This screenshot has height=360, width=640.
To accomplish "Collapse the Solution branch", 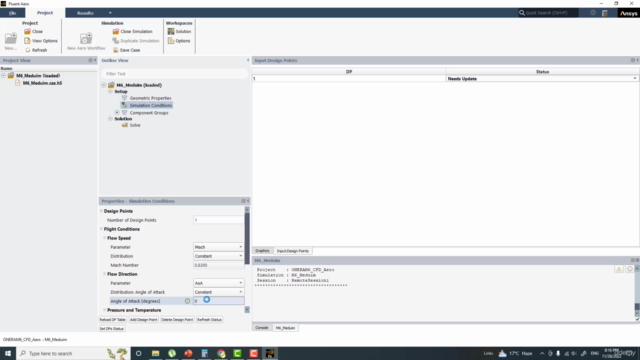I will (x=110, y=119).
